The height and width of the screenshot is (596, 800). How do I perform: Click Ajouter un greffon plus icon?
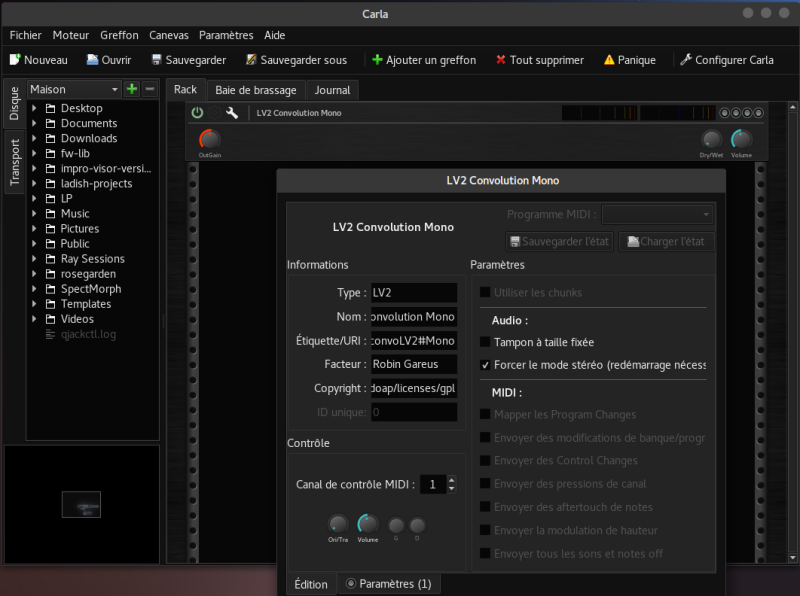point(377,60)
